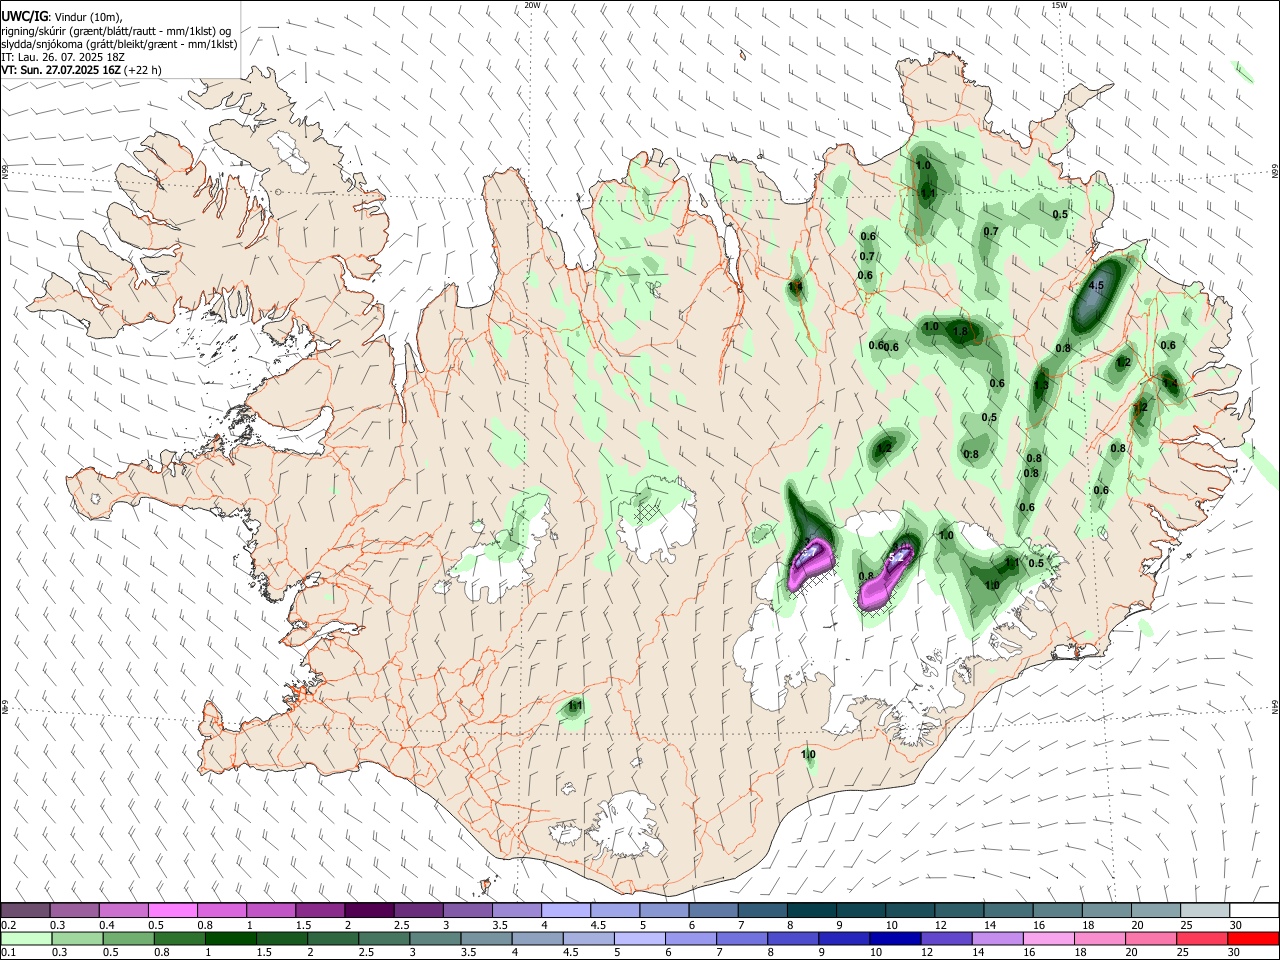Select the 4.5 rainfall value on the map

point(1095,286)
